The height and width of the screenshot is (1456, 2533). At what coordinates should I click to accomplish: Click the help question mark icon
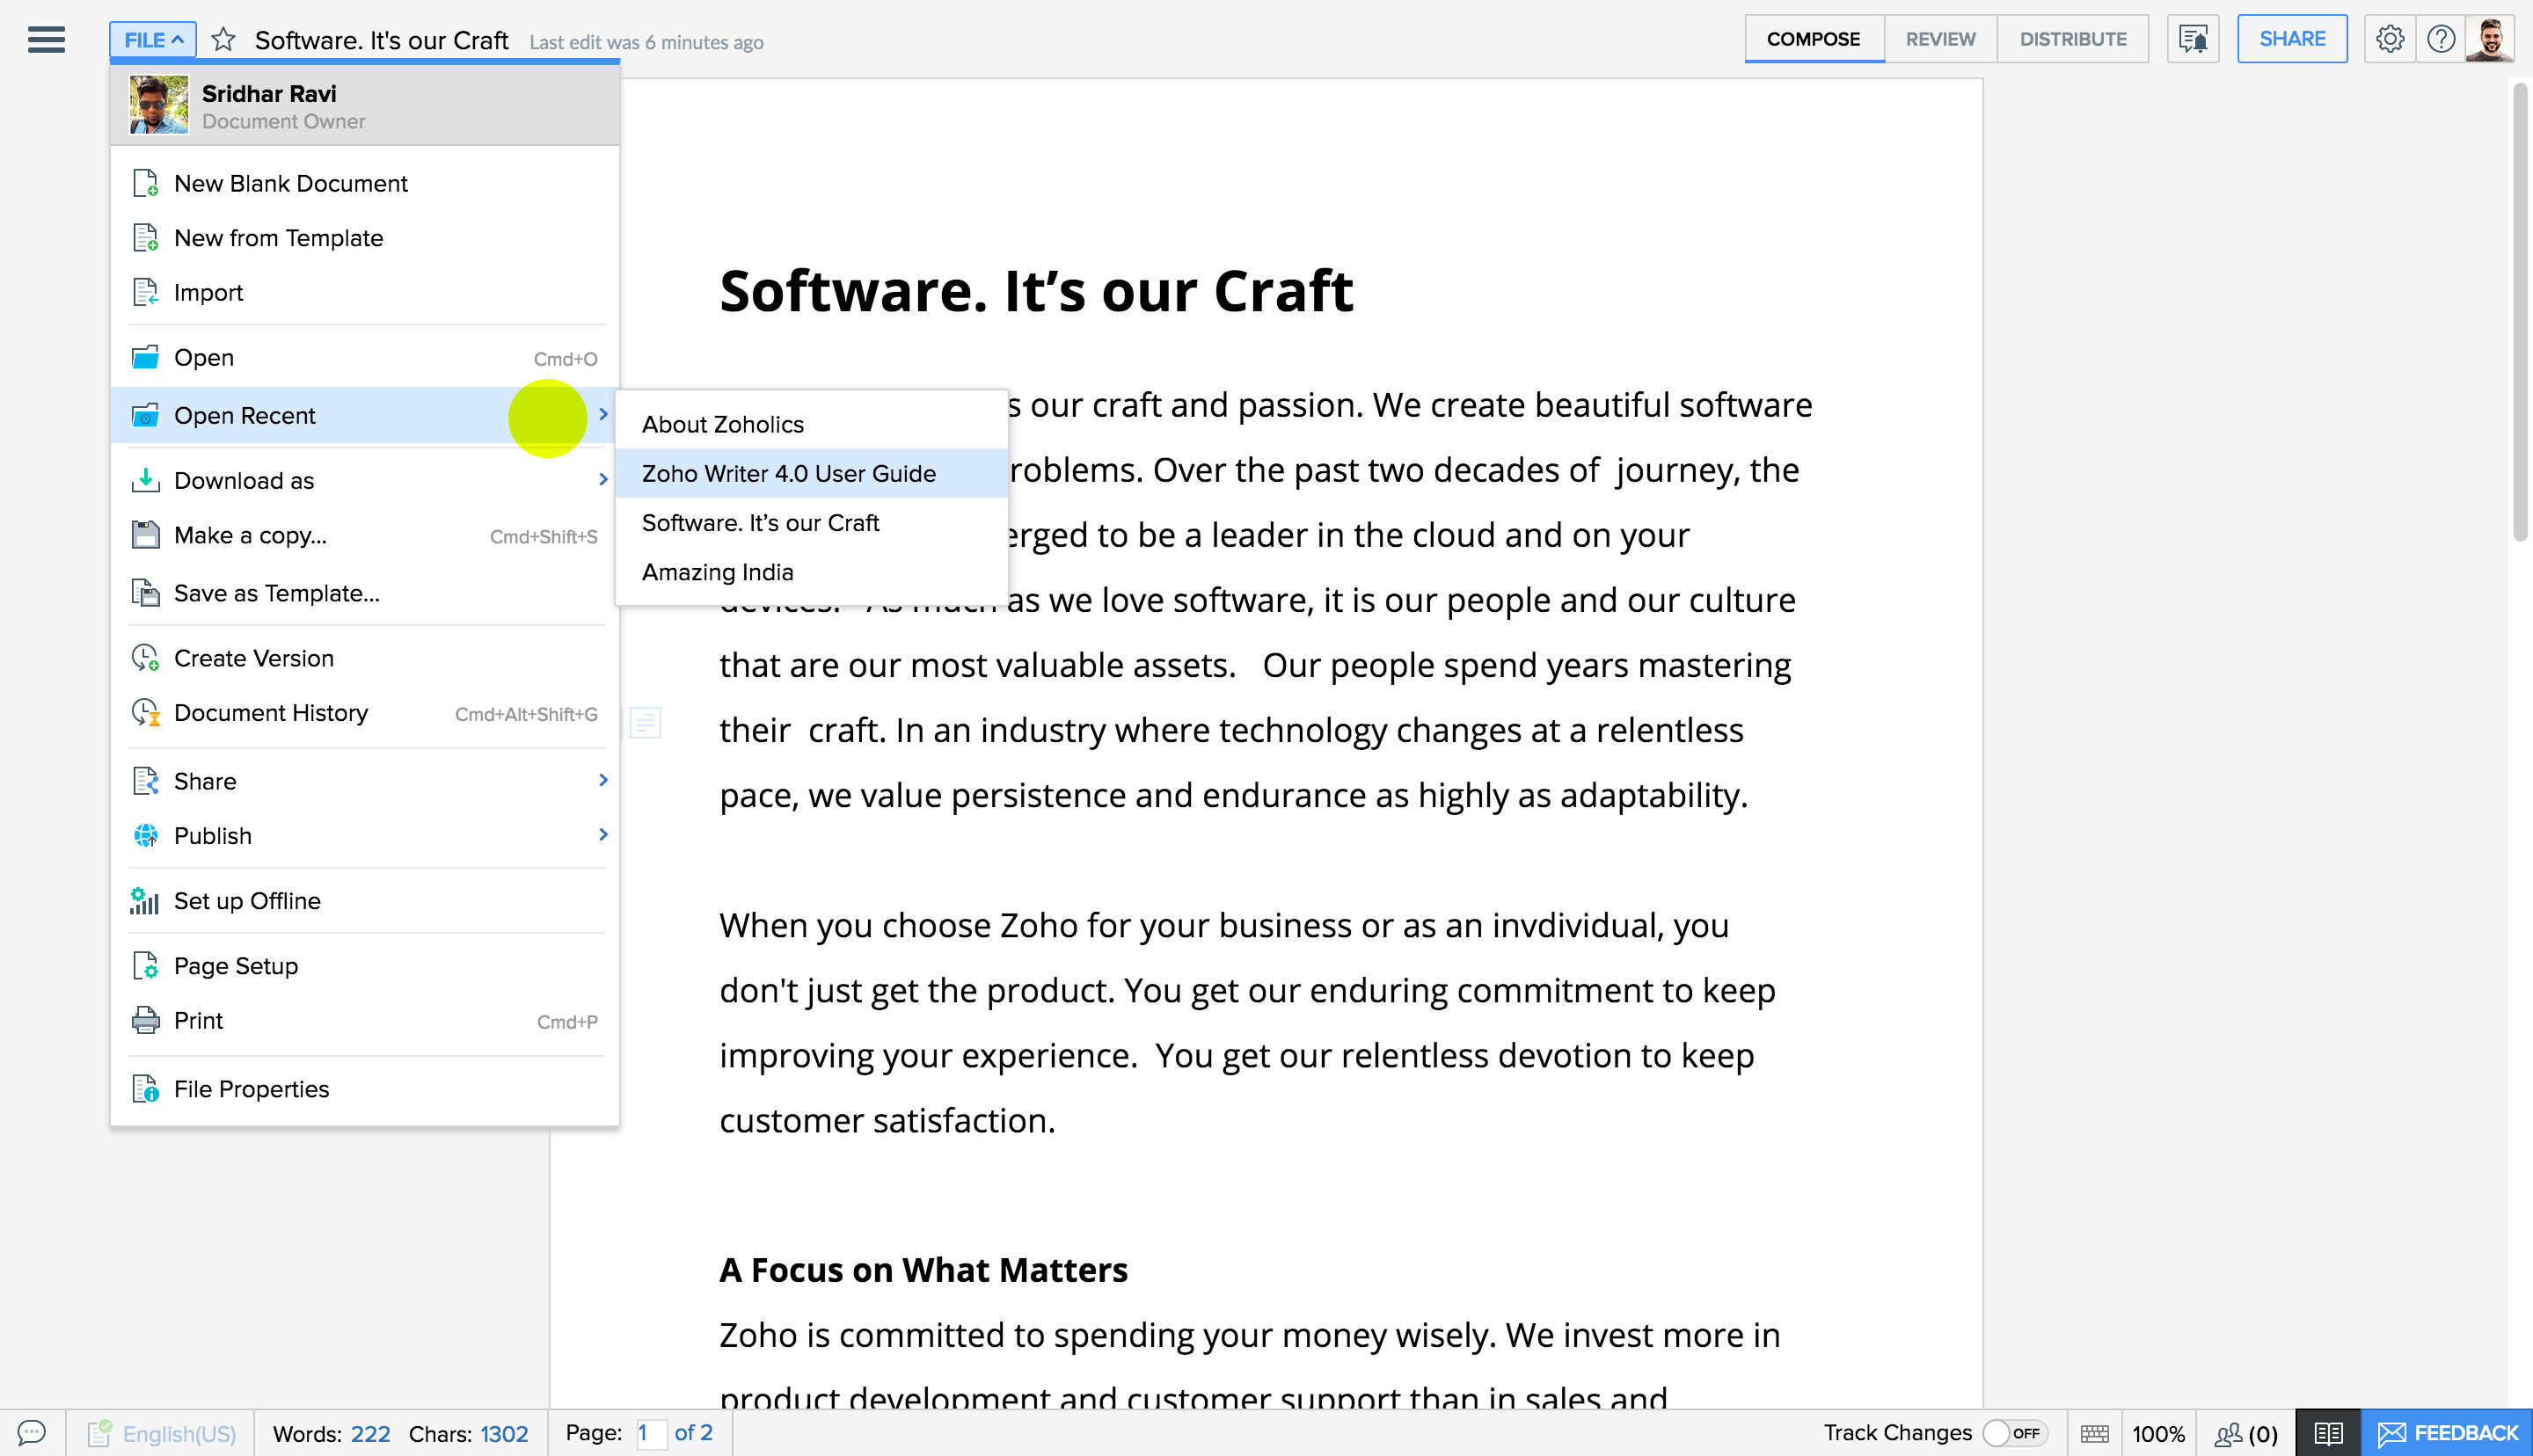(2440, 39)
